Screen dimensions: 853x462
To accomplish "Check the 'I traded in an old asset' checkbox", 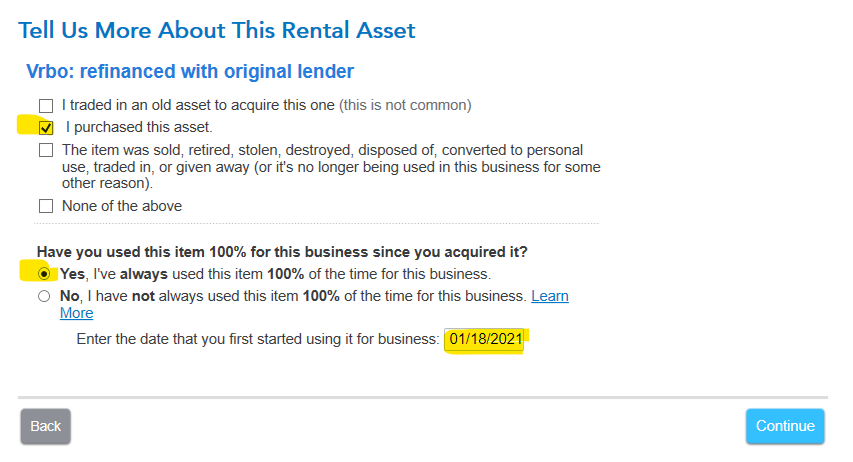I will (46, 106).
